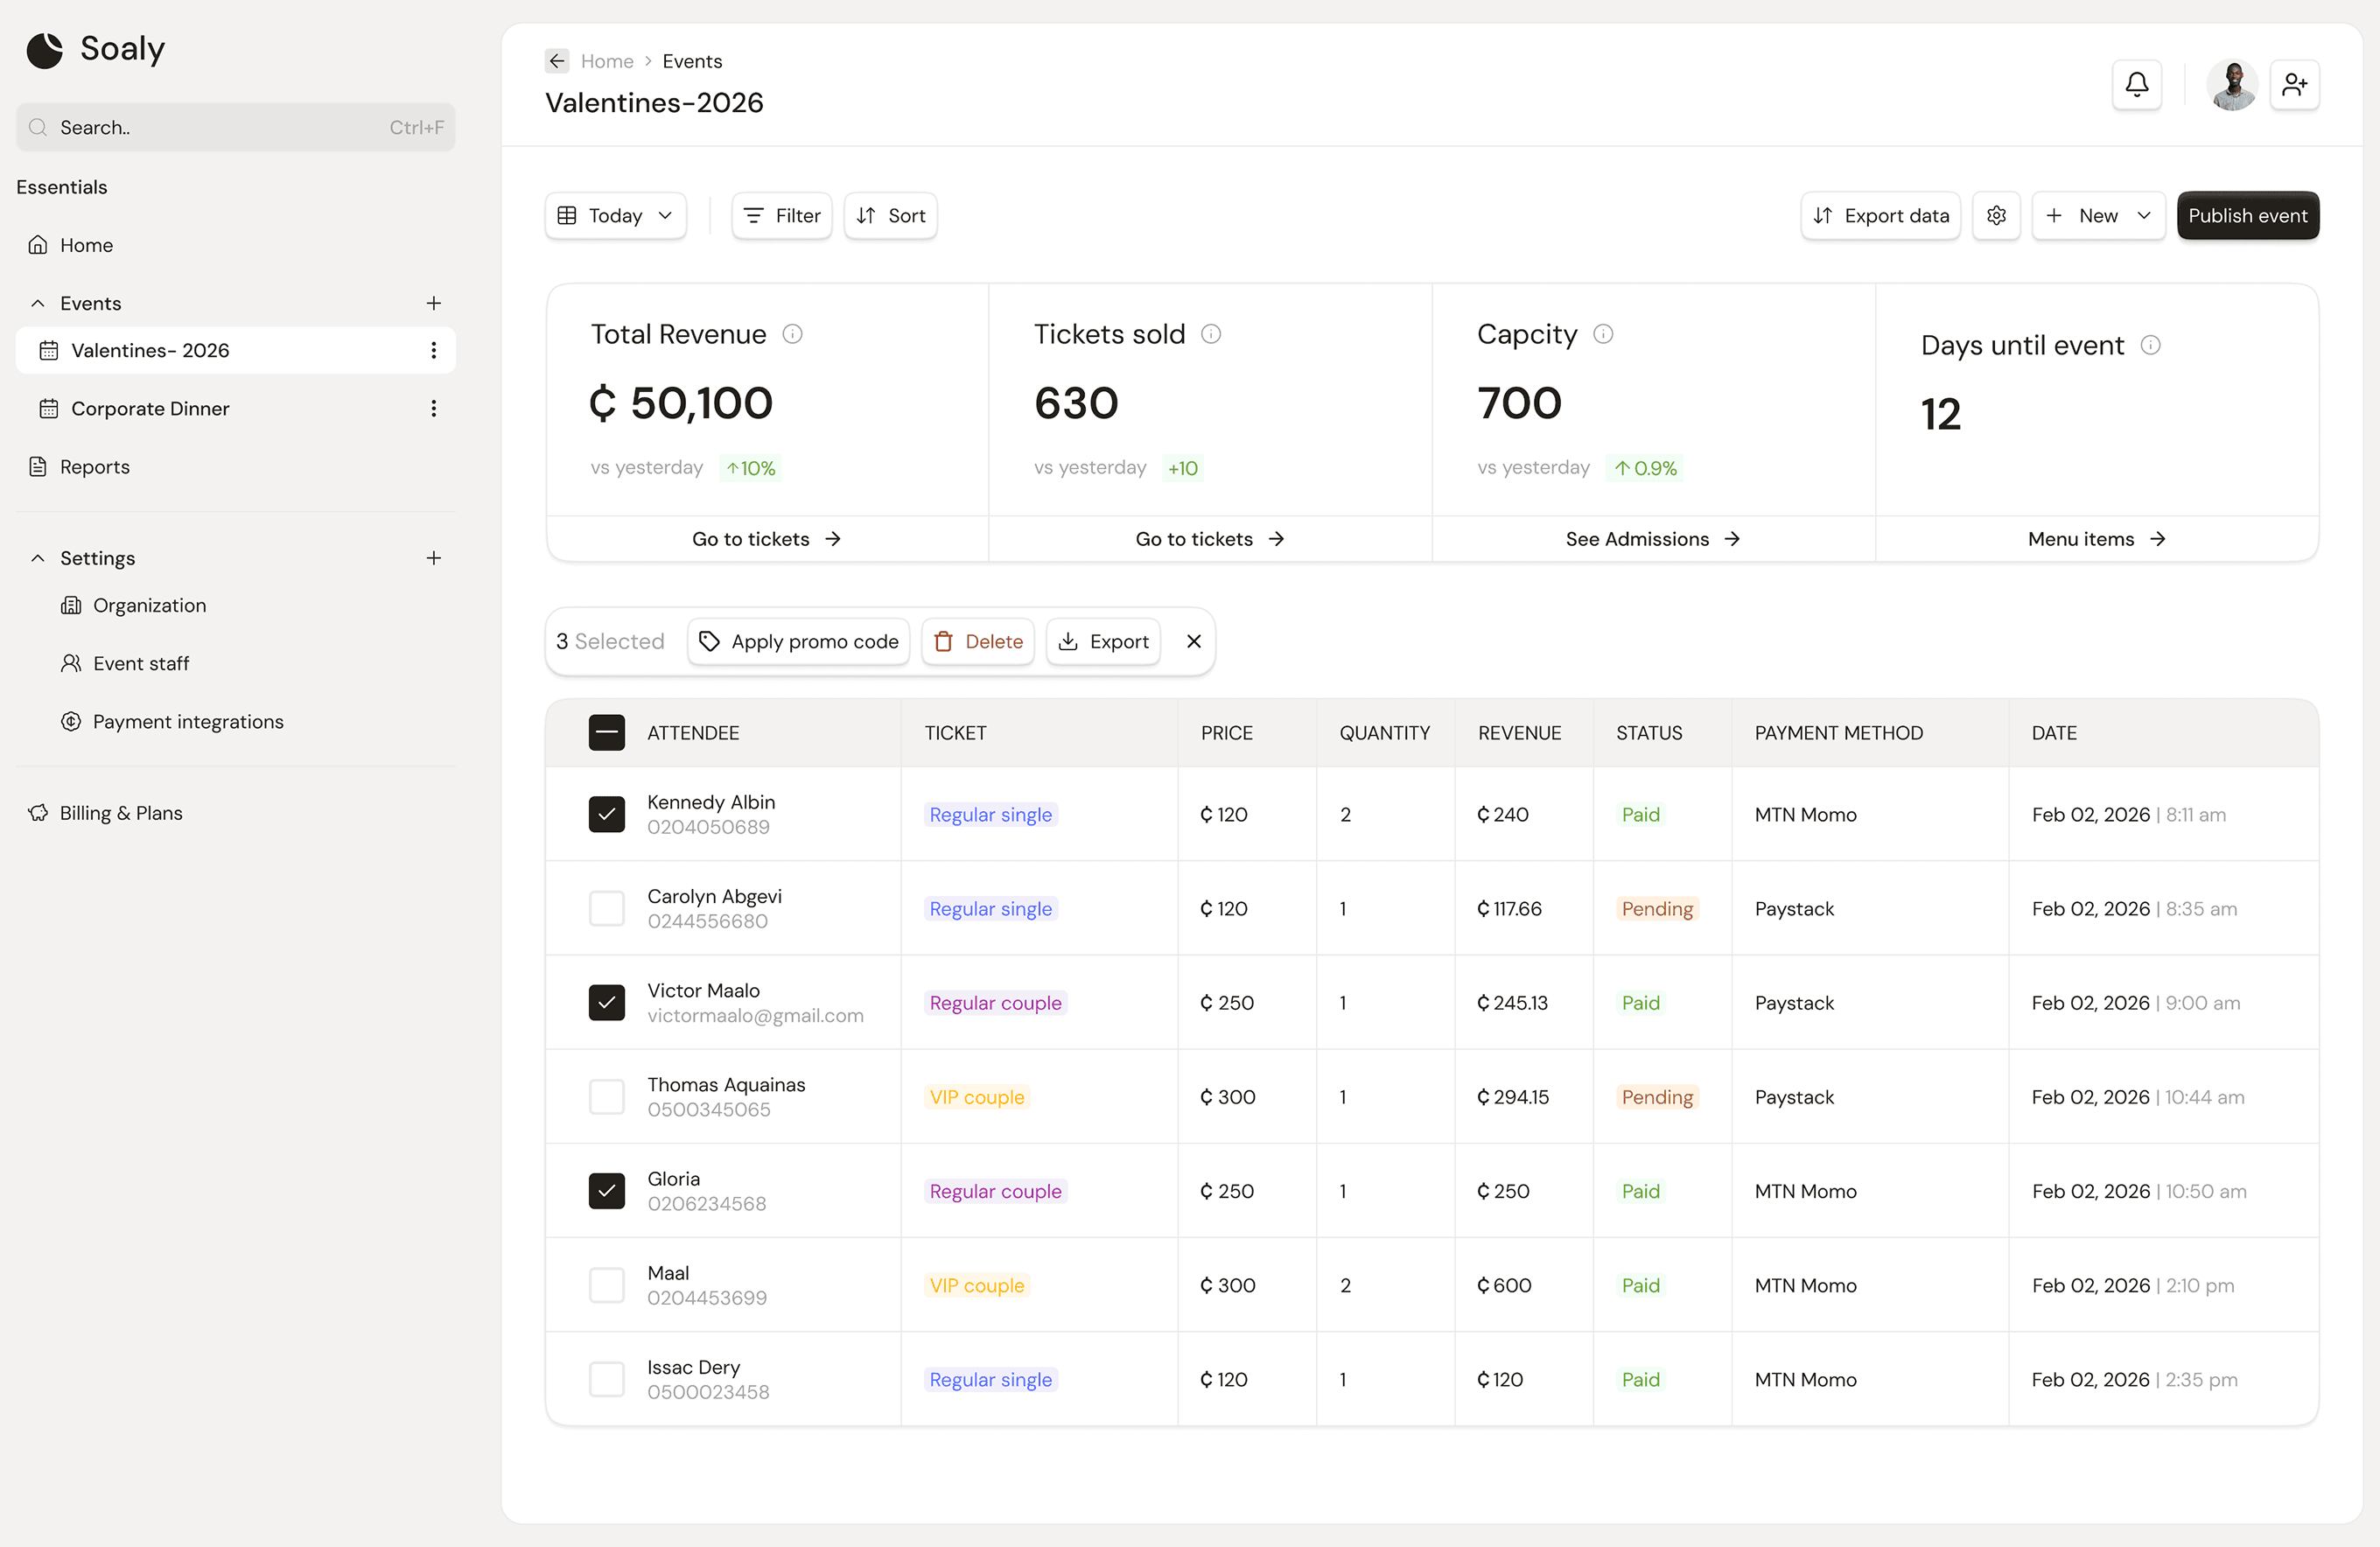Click the Soaly logo
The height and width of the screenshot is (1547, 2380).
coord(96,48)
